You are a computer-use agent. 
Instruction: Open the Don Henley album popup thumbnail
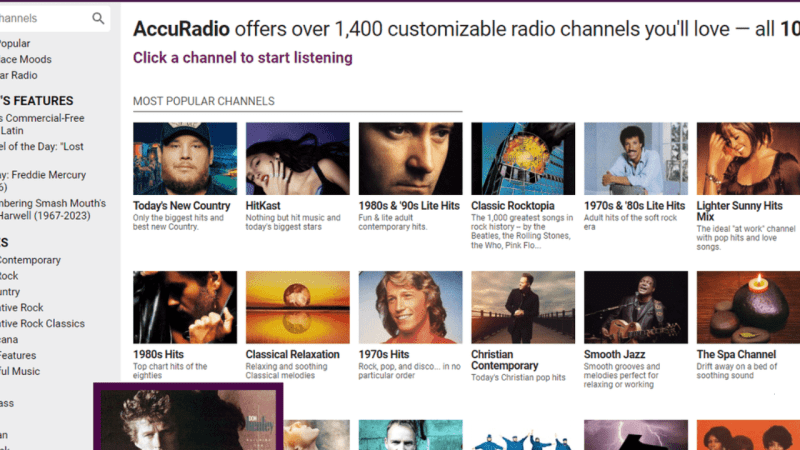pos(188,420)
